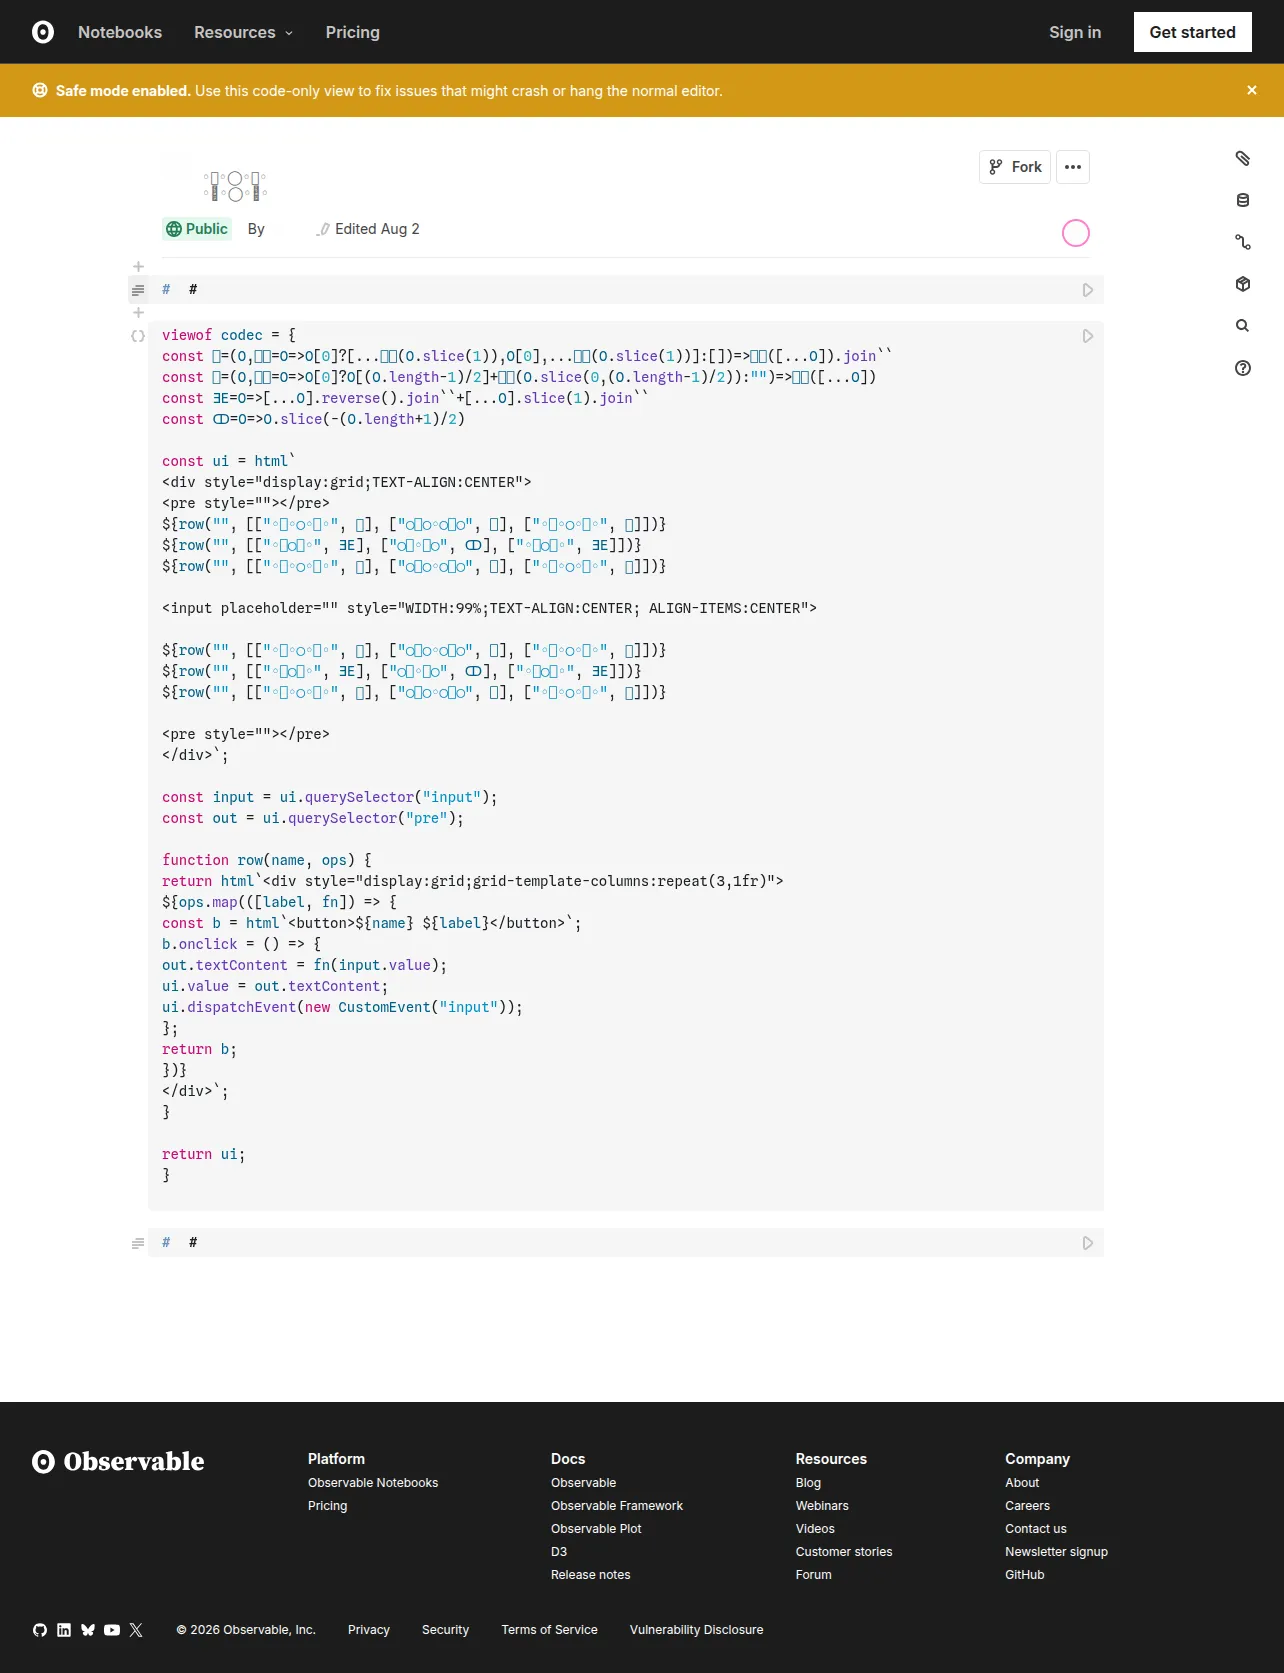Open the footer Pricing link
Image resolution: width=1284 pixels, height=1673 pixels.
(328, 1506)
